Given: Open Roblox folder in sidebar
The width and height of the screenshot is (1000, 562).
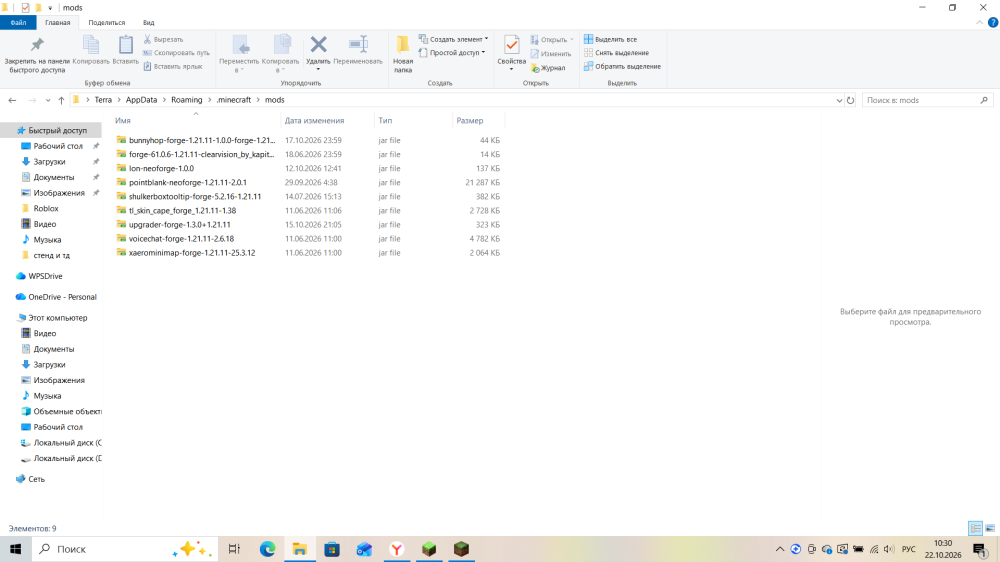Looking at the screenshot, I should [x=45, y=209].
